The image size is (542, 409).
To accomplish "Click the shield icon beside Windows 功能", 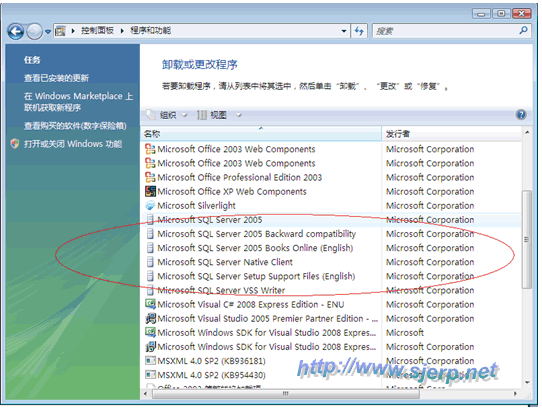I will coord(15,143).
